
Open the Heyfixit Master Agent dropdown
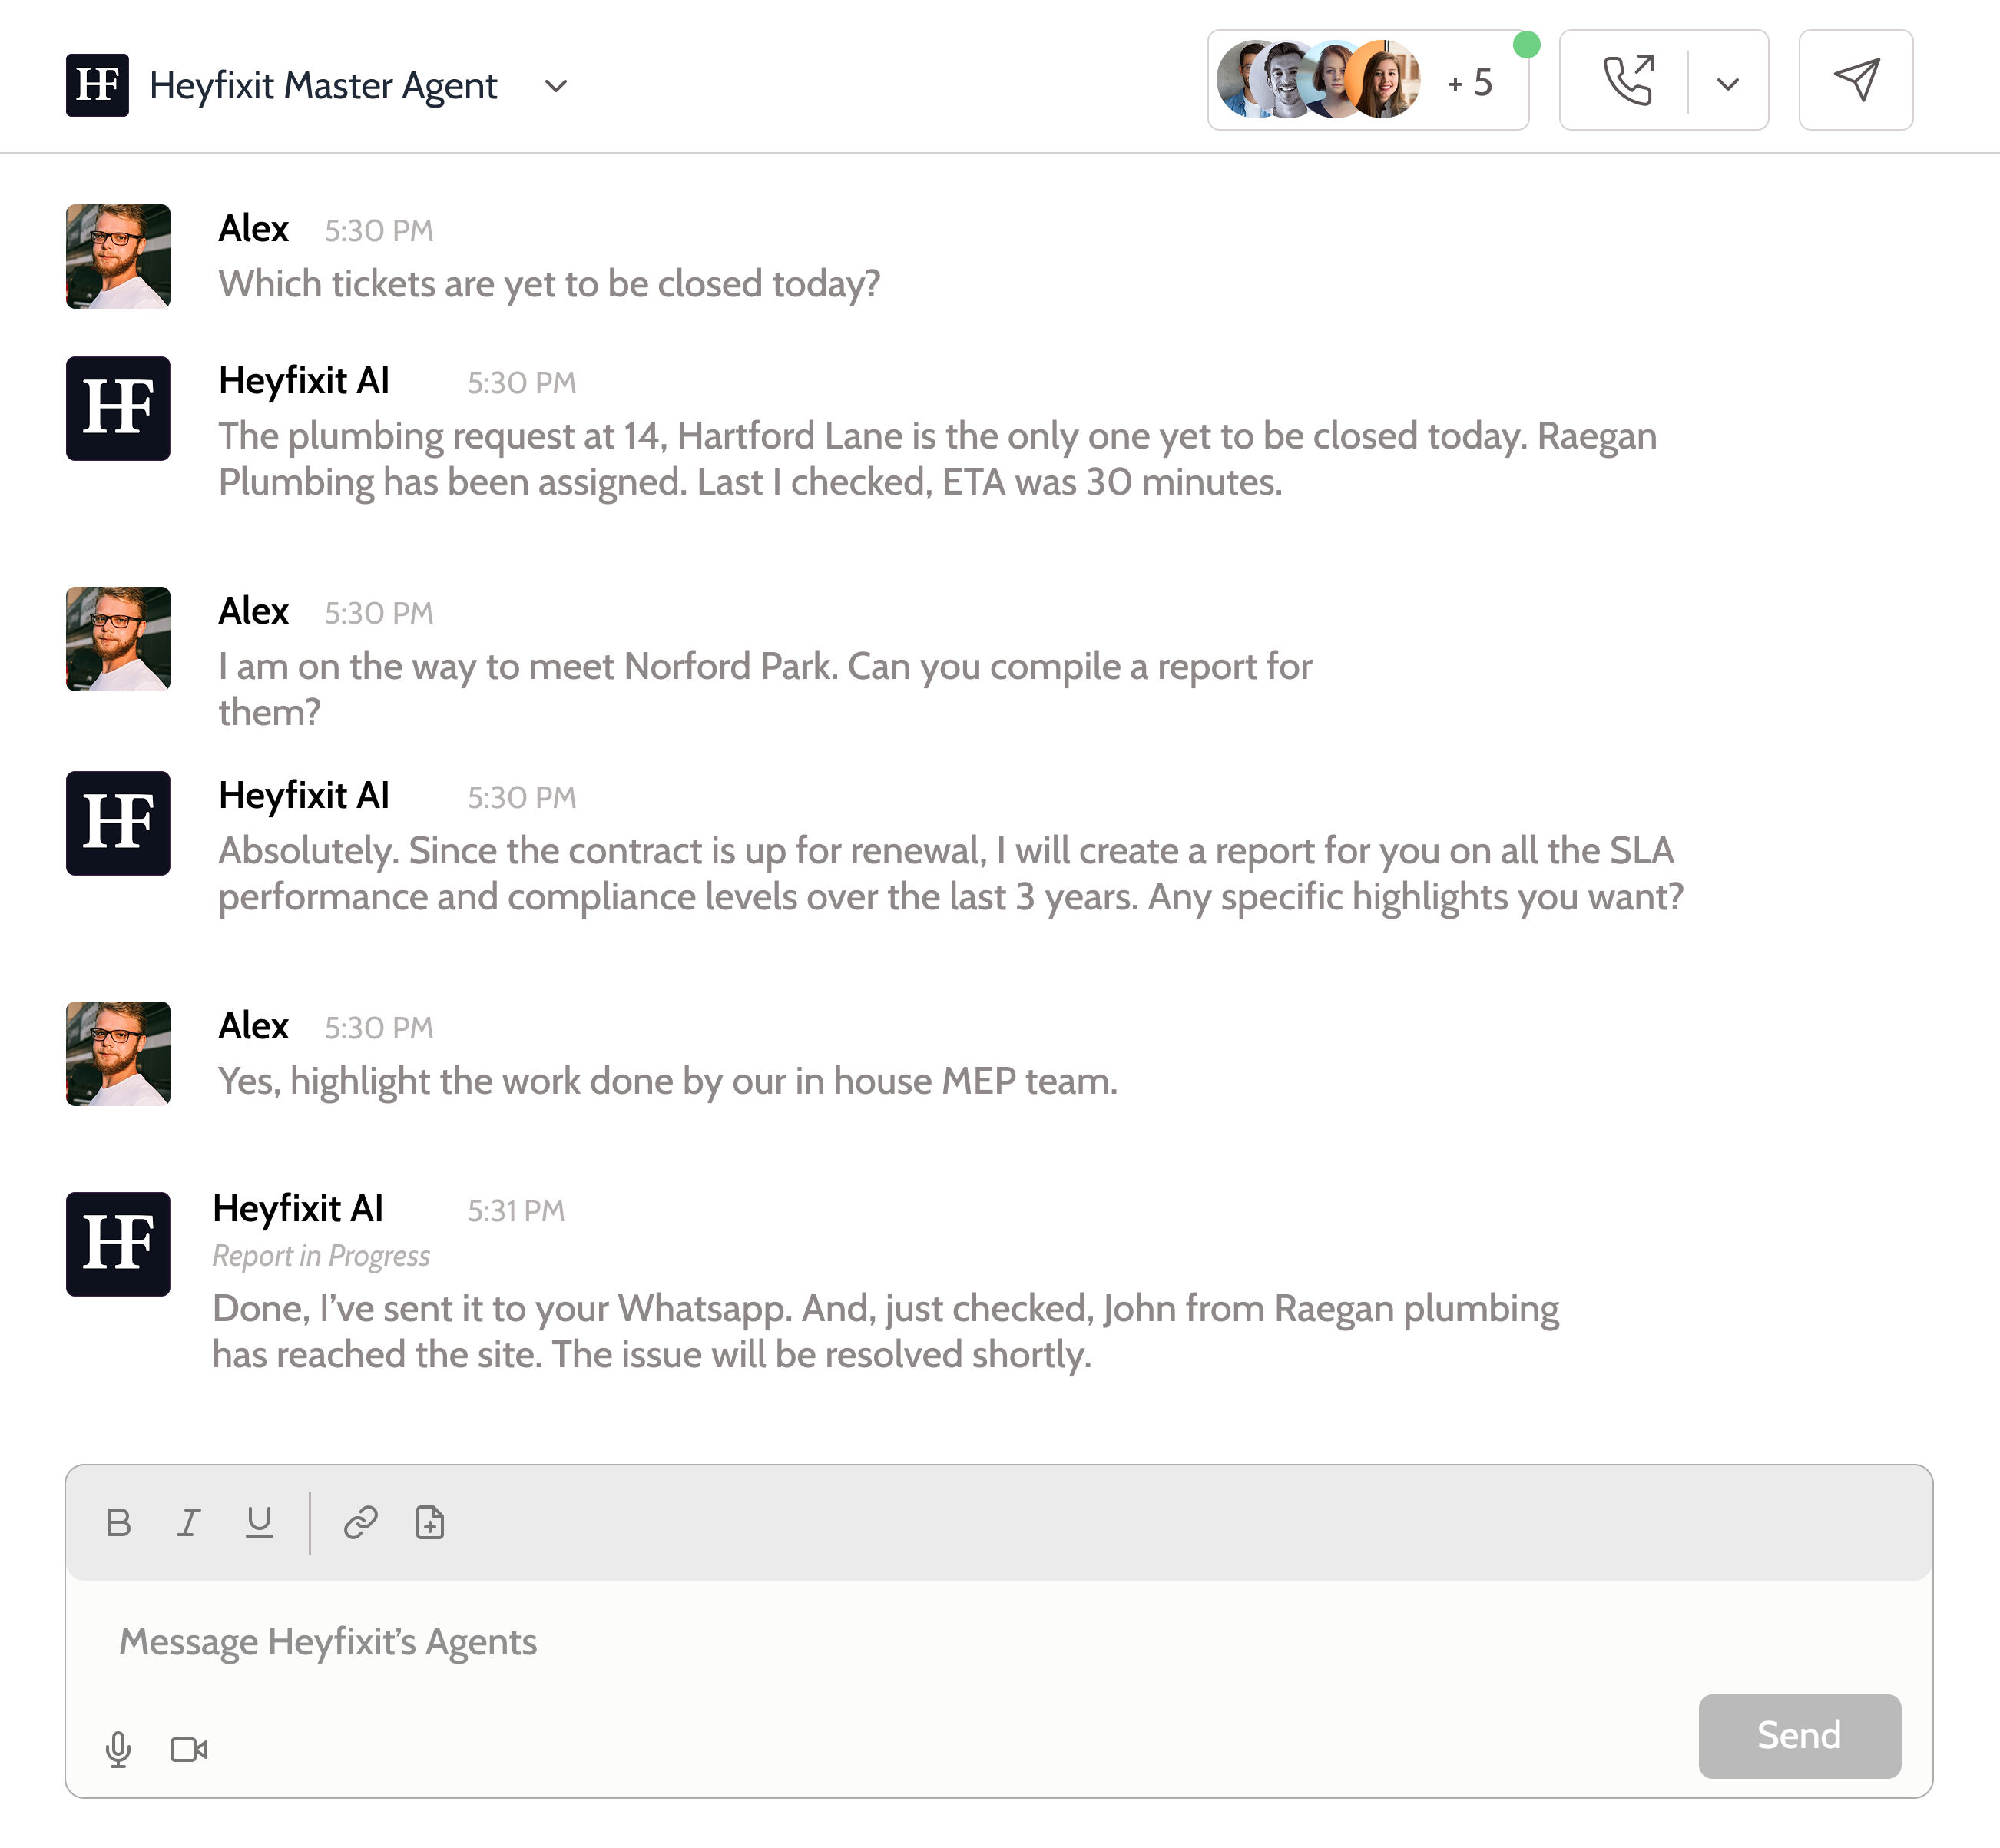coord(557,87)
